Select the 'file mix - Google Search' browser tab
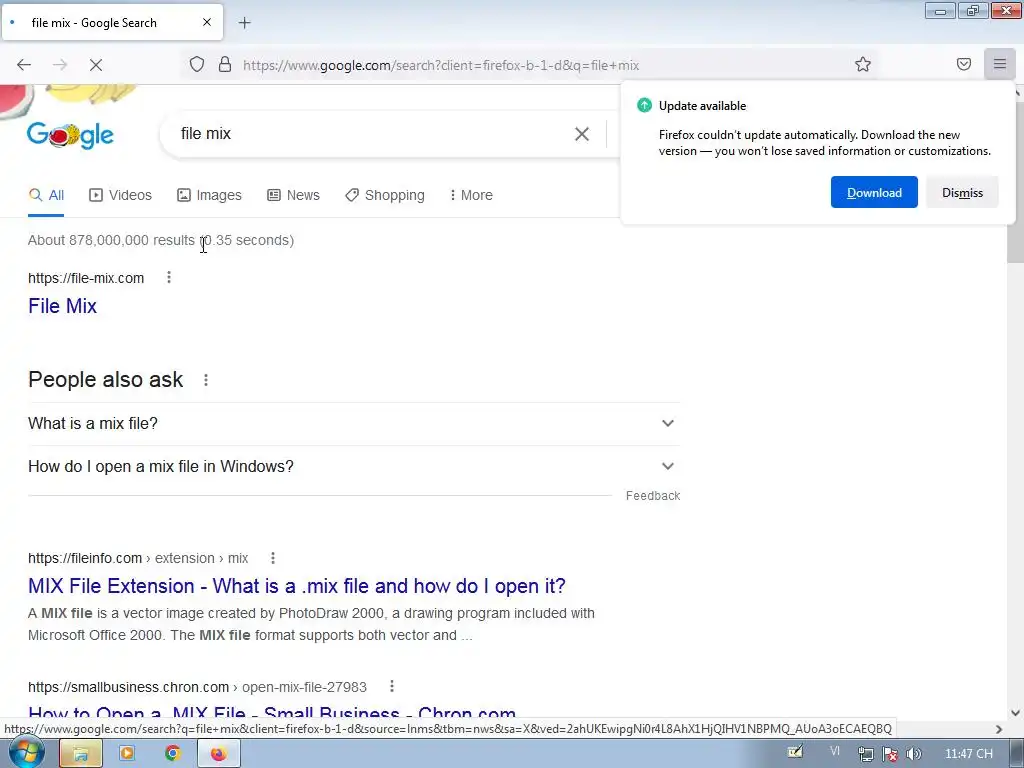1024x768 pixels. pos(112,22)
